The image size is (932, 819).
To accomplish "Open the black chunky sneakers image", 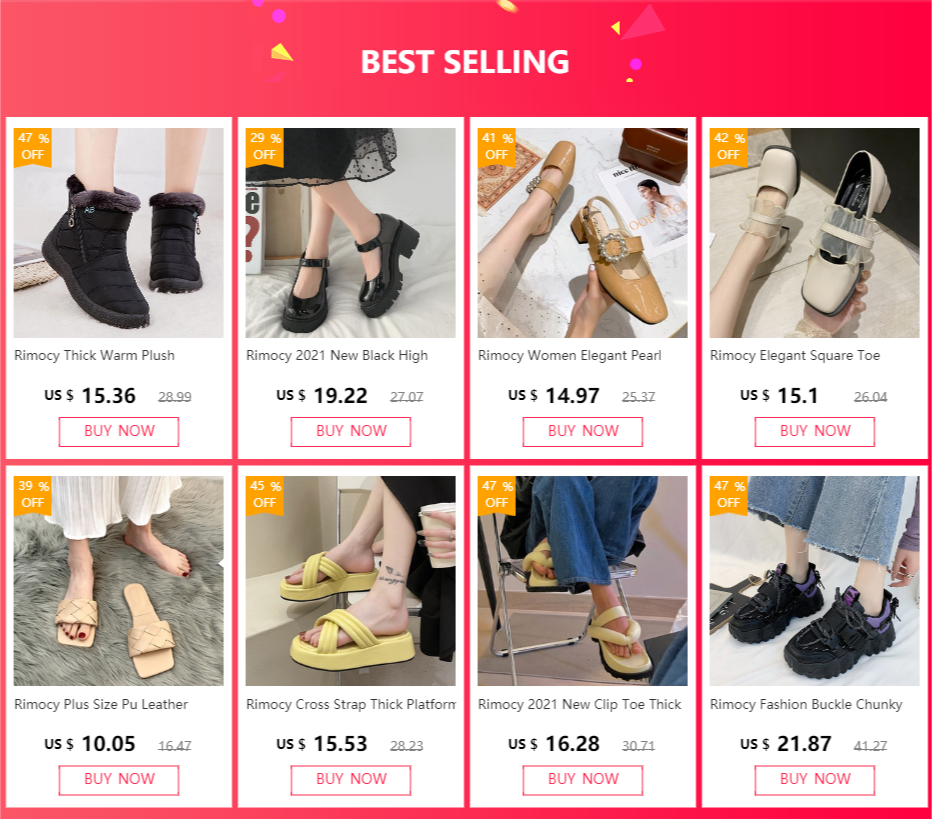I will 814,581.
